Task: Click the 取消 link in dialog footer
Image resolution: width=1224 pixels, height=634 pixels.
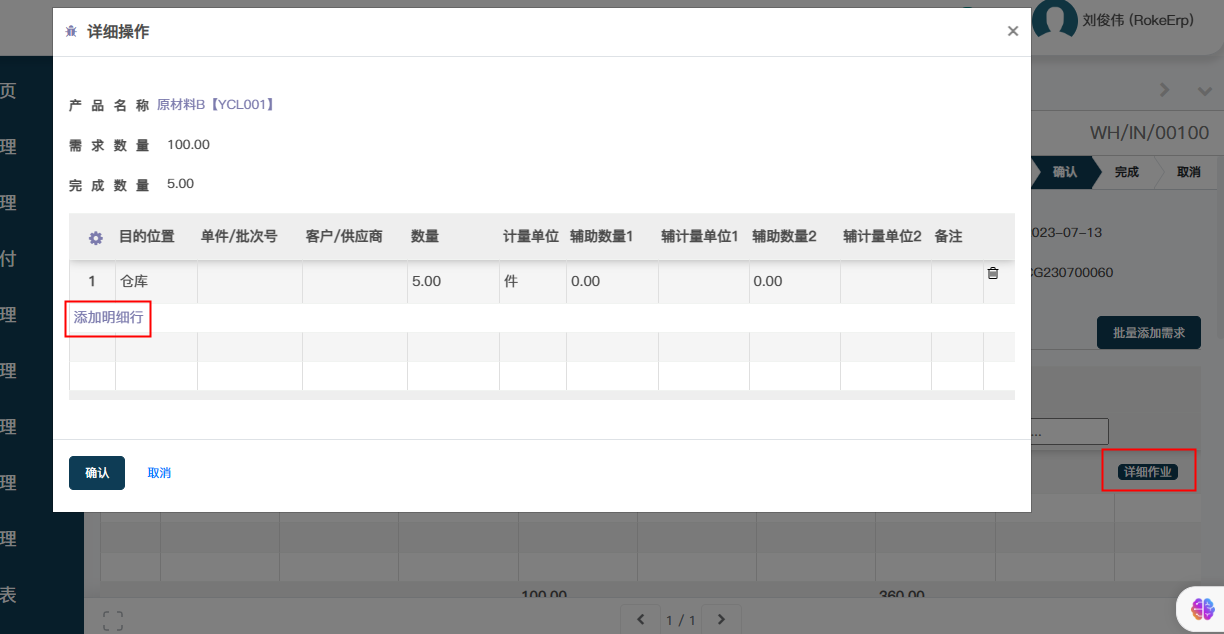Action: click(x=159, y=473)
